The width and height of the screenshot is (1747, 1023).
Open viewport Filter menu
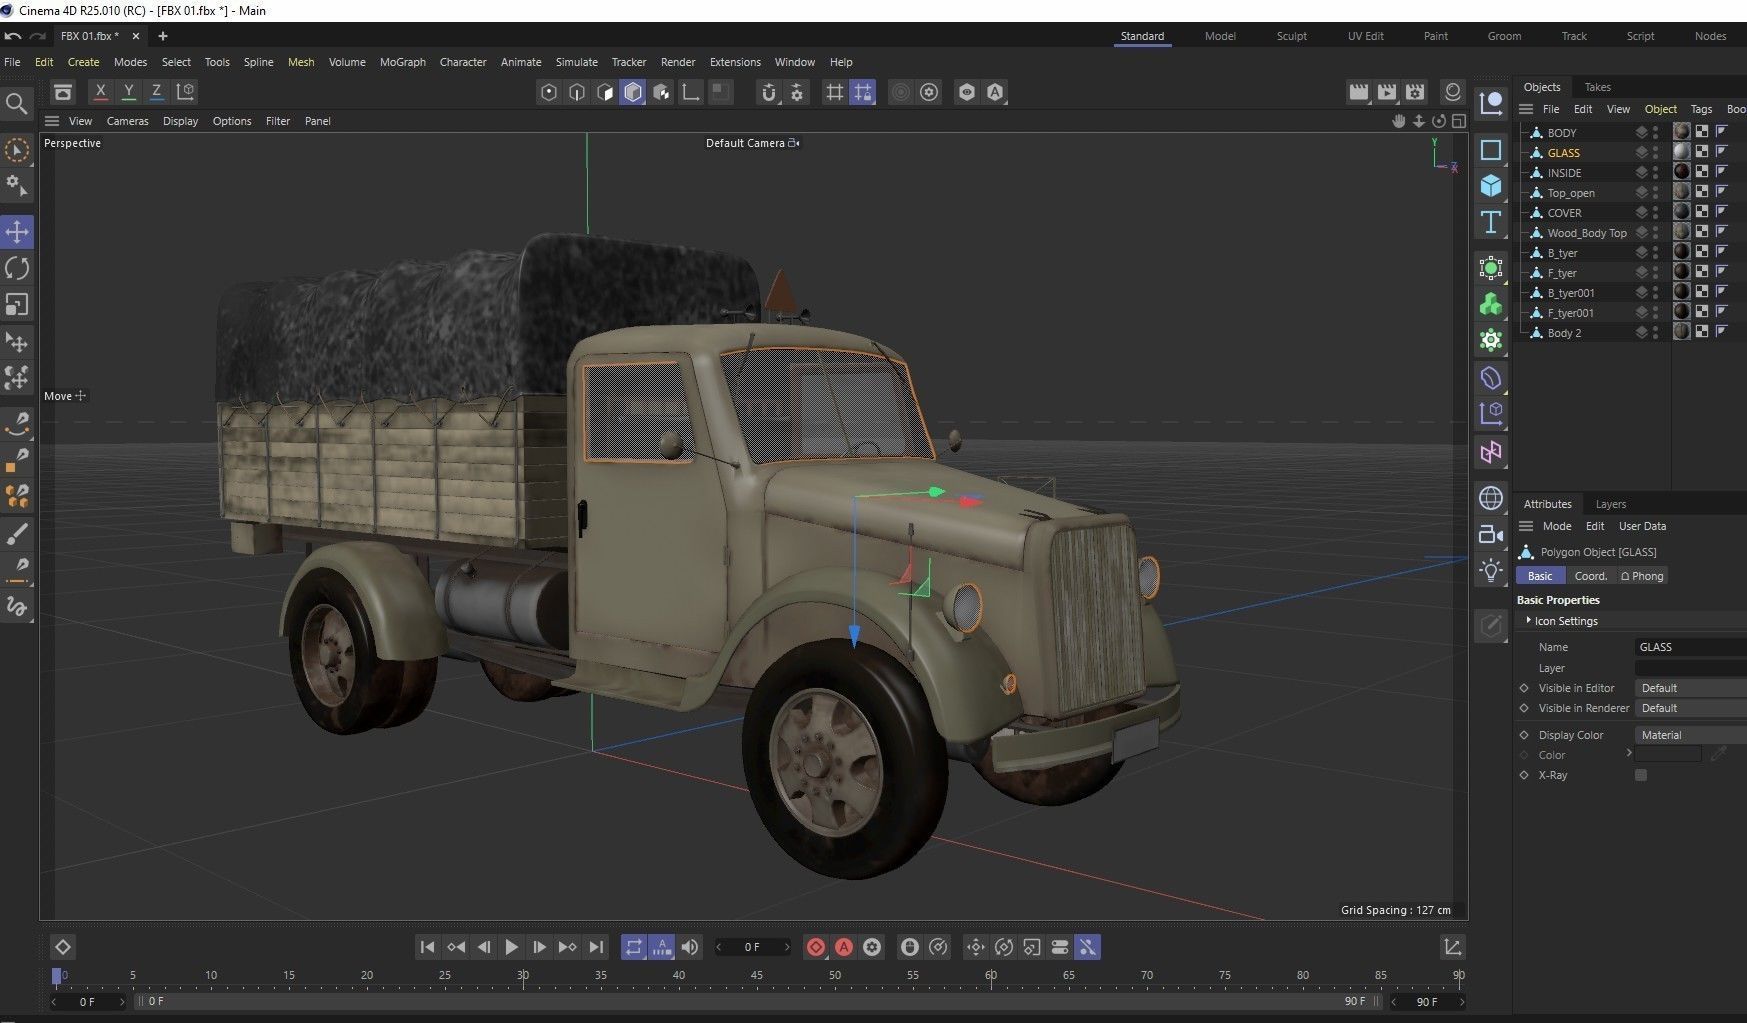[277, 121]
